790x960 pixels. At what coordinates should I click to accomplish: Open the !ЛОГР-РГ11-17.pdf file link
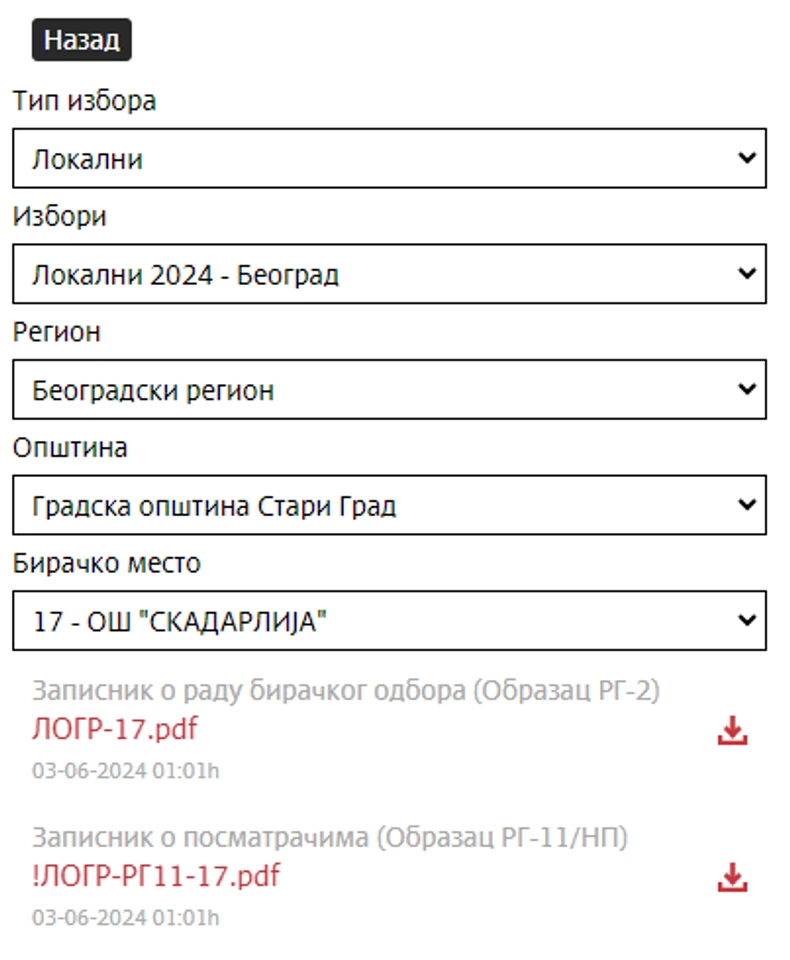155,876
